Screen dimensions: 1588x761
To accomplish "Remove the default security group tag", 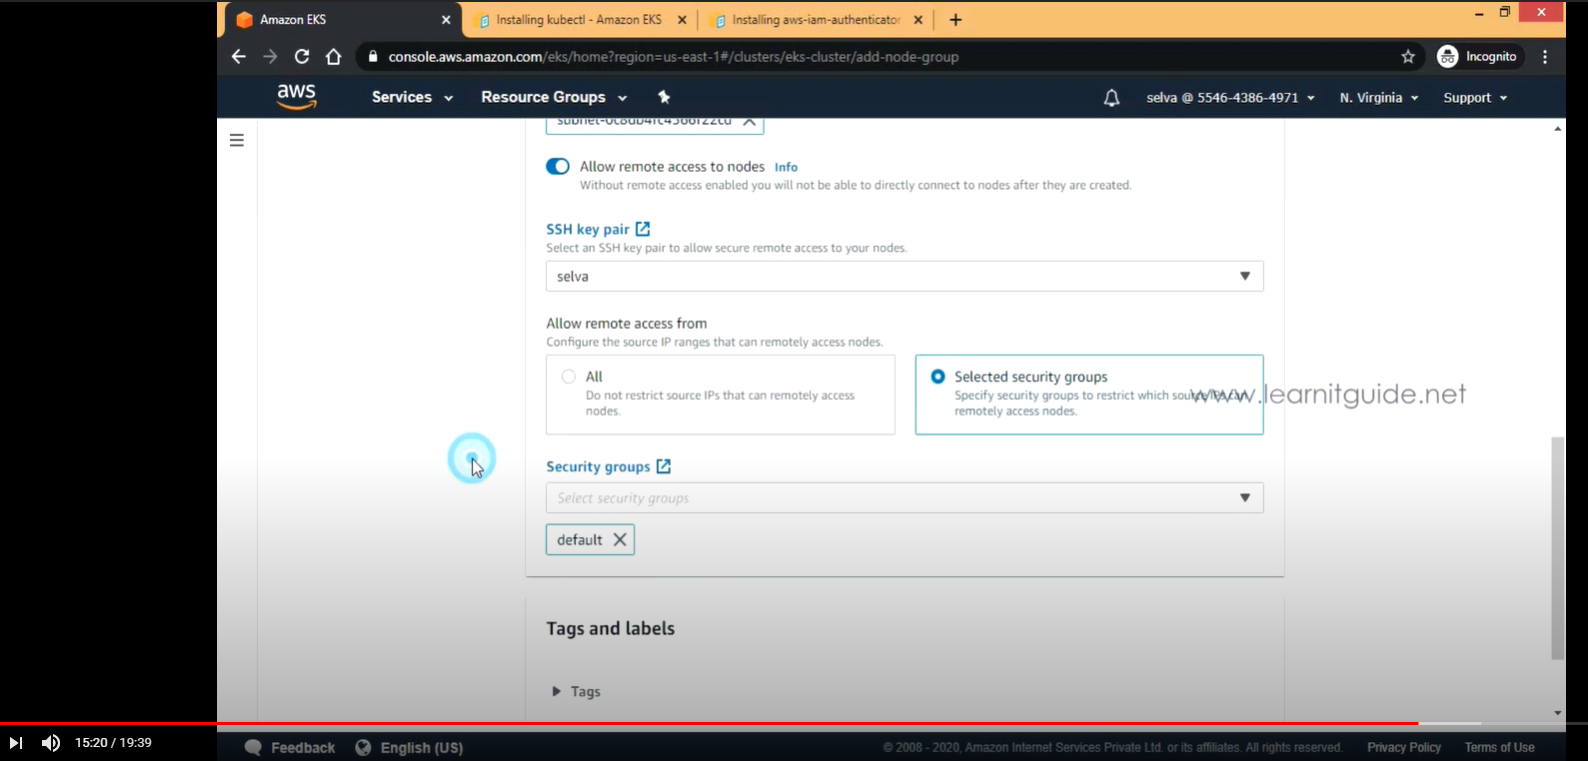I will pos(620,540).
